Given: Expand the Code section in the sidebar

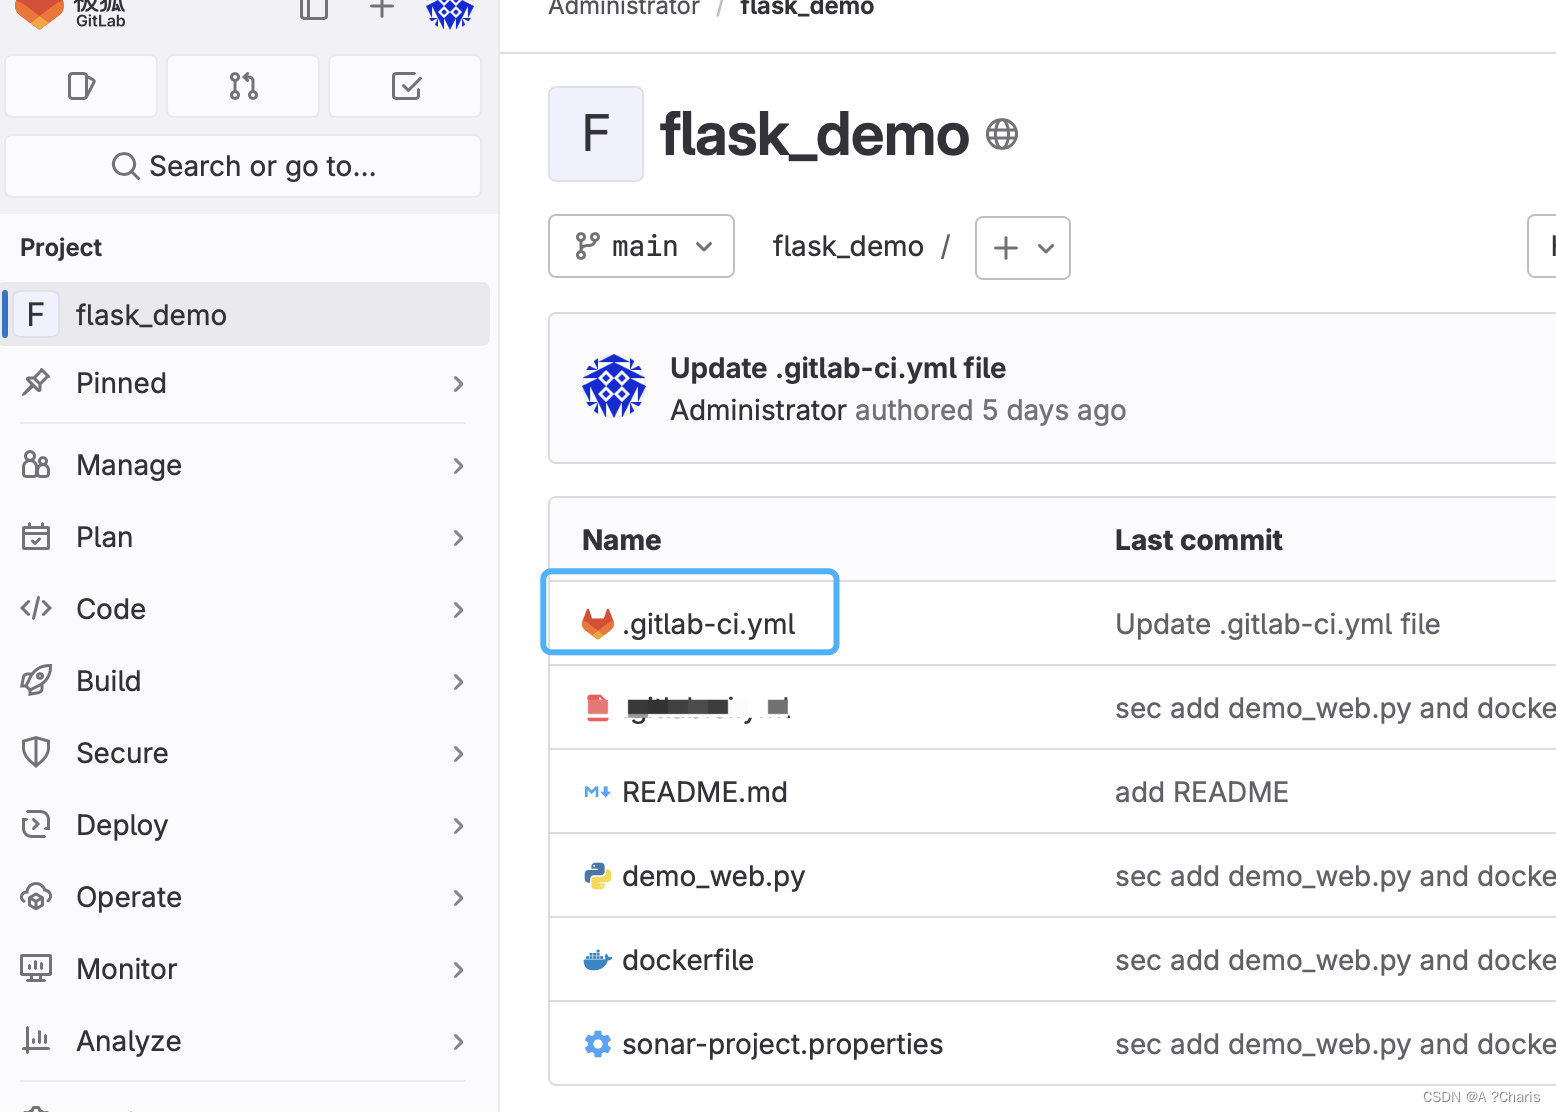Looking at the screenshot, I should [110, 609].
